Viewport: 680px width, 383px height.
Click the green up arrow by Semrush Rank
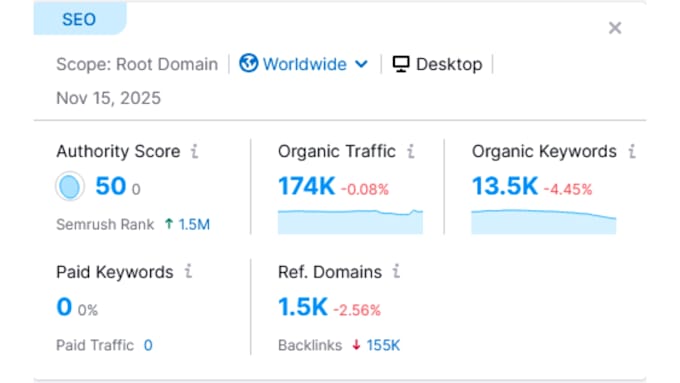coord(169,224)
